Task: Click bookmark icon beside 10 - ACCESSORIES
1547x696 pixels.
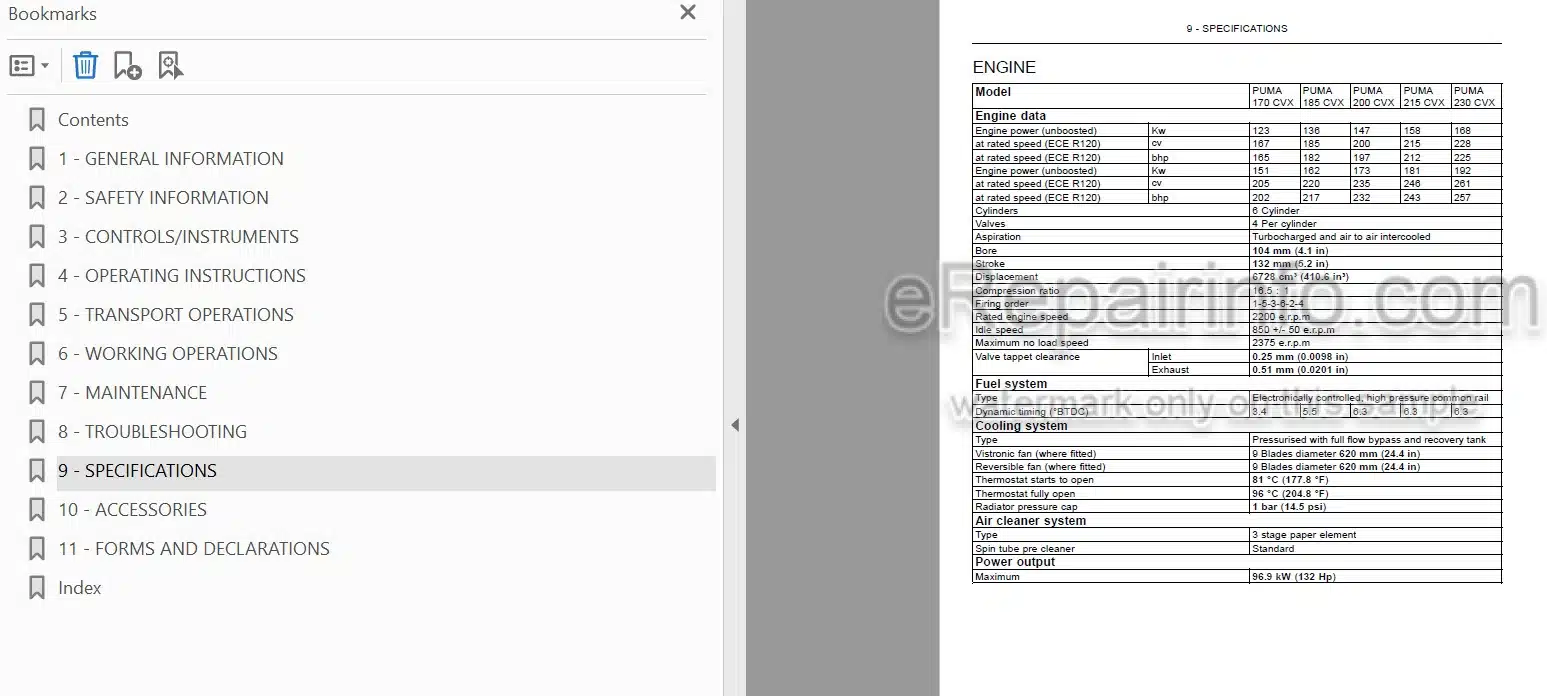Action: [37, 510]
